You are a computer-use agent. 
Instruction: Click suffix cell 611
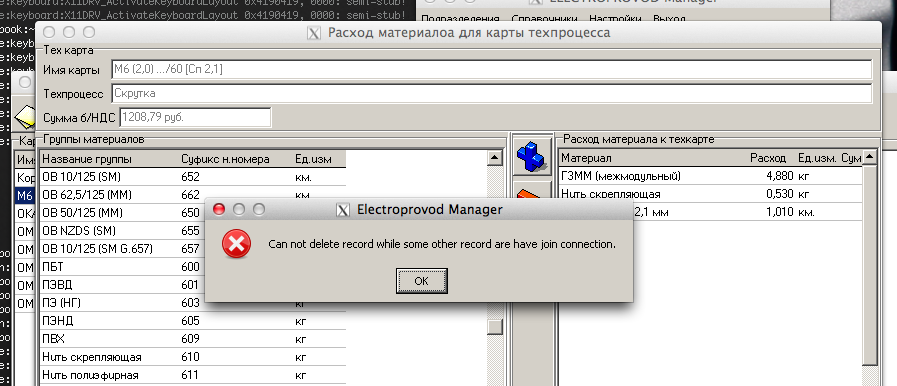(x=190, y=375)
